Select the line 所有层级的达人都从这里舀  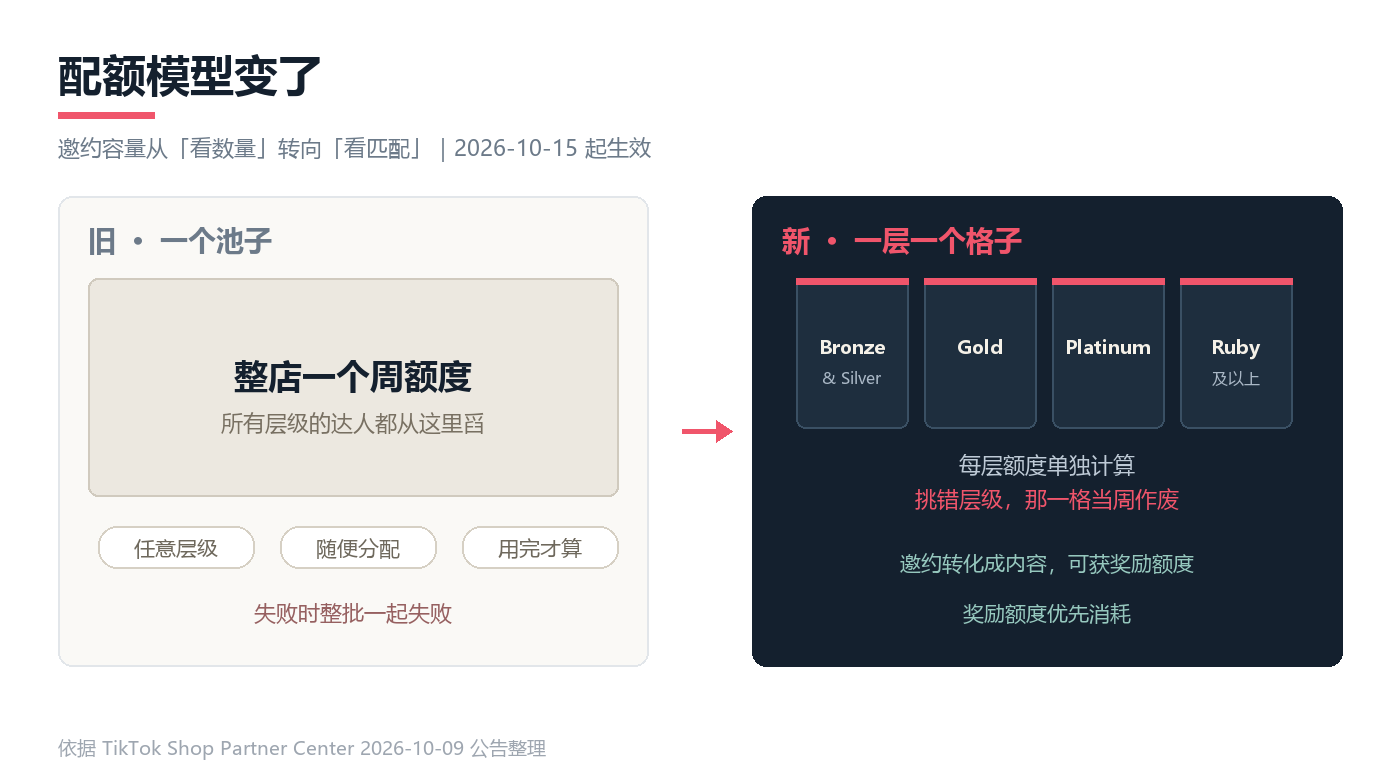point(353,424)
